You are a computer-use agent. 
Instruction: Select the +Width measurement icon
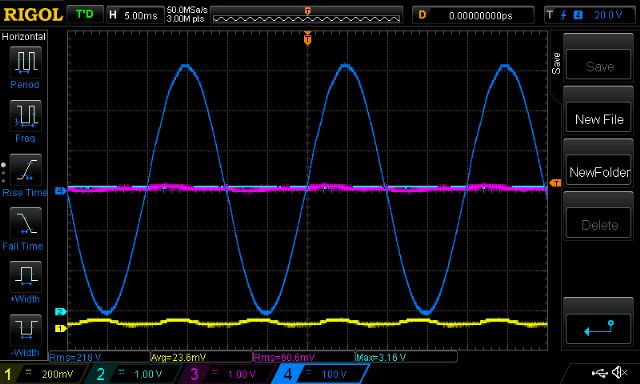tap(25, 276)
